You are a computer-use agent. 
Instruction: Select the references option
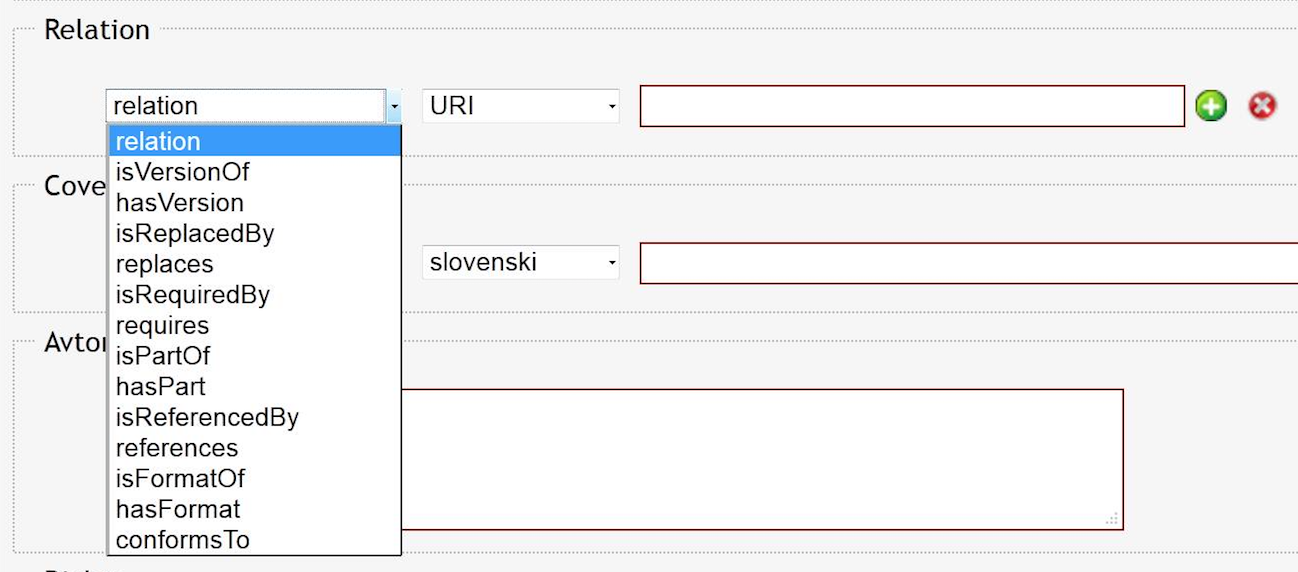[x=177, y=448]
